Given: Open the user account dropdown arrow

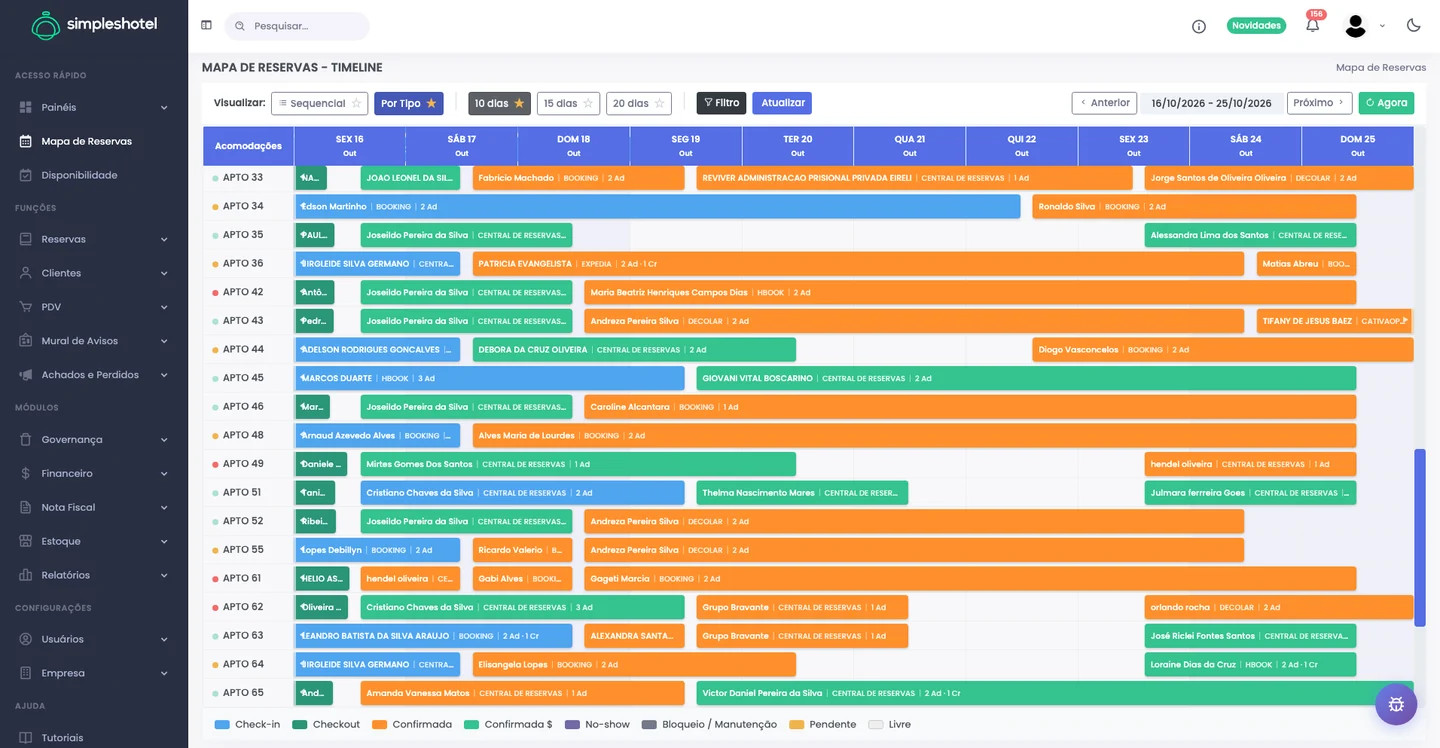Looking at the screenshot, I should (x=1382, y=26).
